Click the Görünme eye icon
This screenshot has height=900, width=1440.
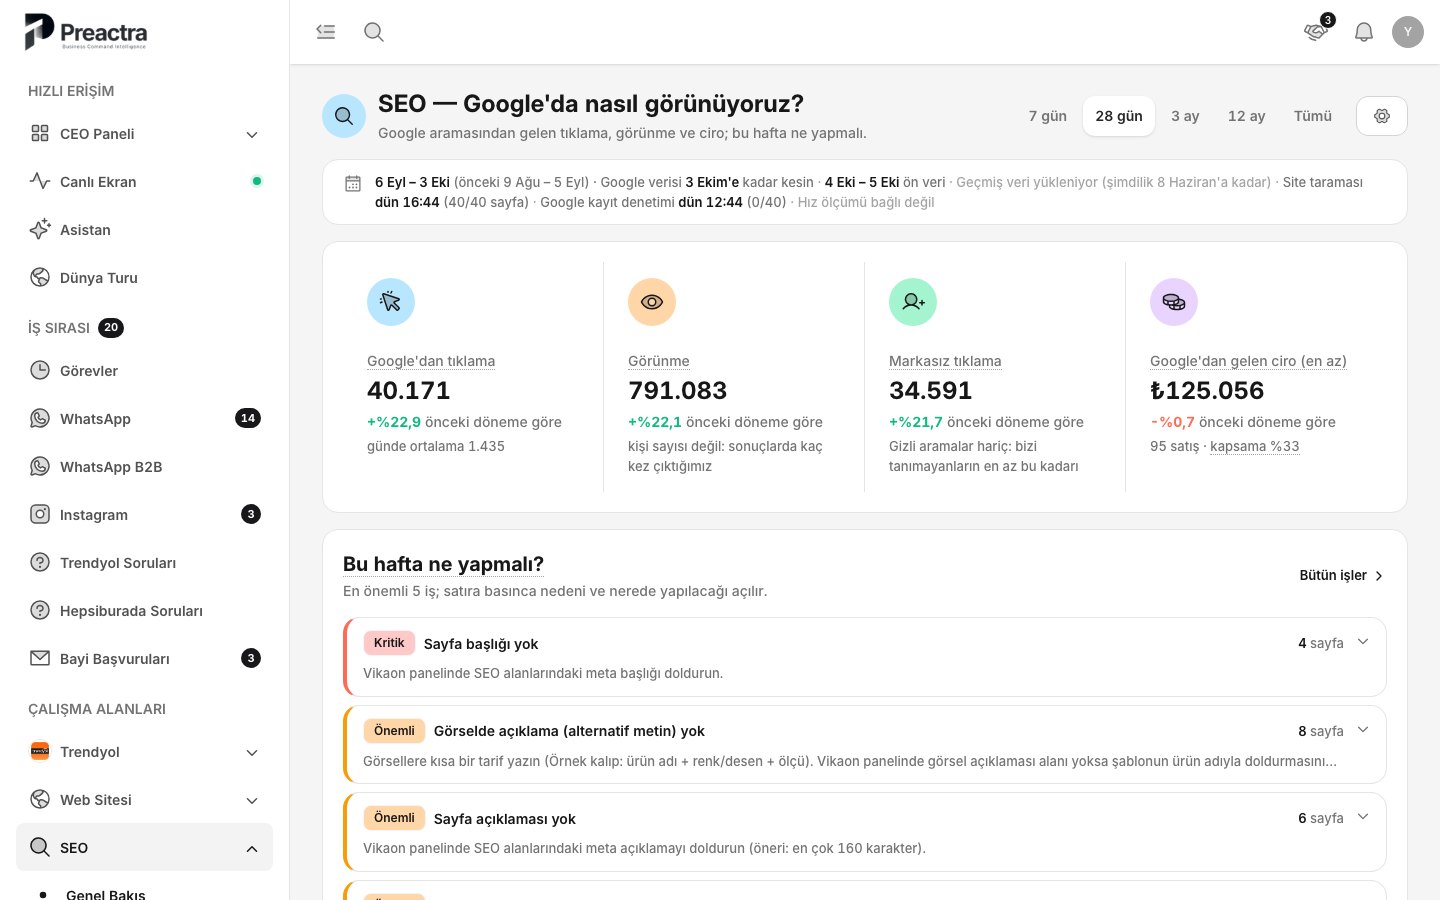pyautogui.click(x=652, y=302)
